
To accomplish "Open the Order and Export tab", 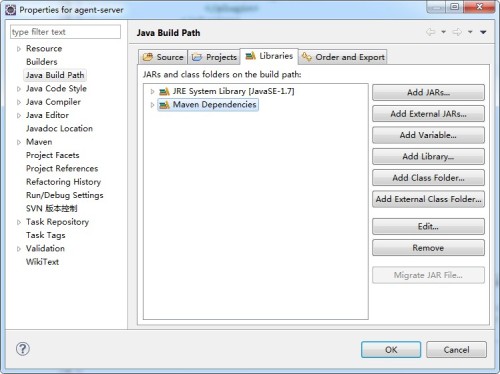I will pos(343,57).
